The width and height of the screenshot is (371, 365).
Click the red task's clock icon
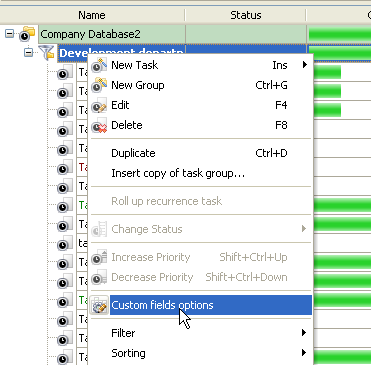point(64,167)
